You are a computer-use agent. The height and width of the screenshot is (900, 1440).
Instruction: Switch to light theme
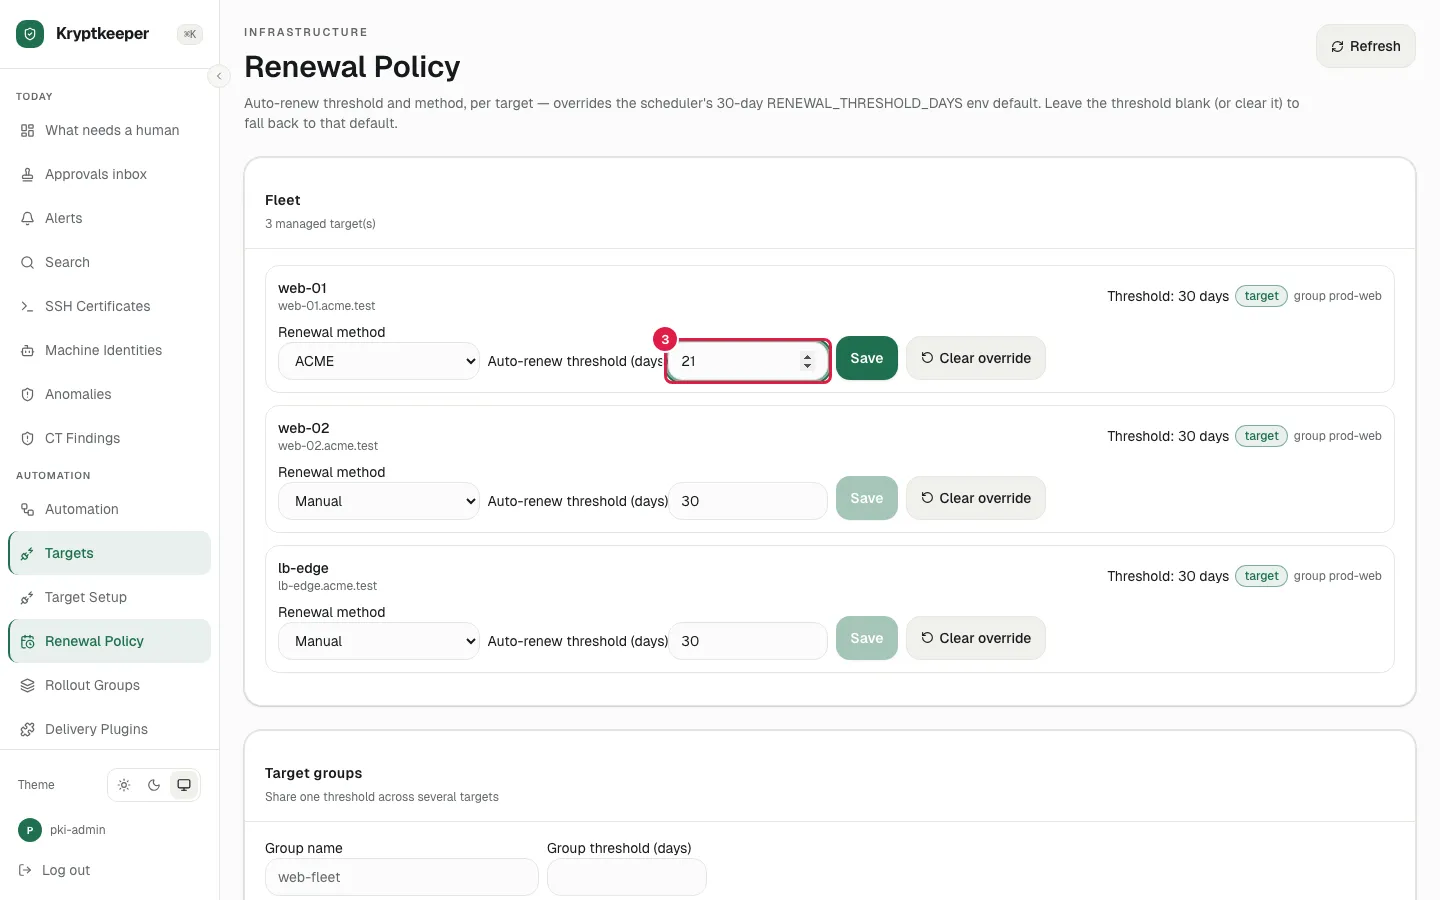coord(124,785)
